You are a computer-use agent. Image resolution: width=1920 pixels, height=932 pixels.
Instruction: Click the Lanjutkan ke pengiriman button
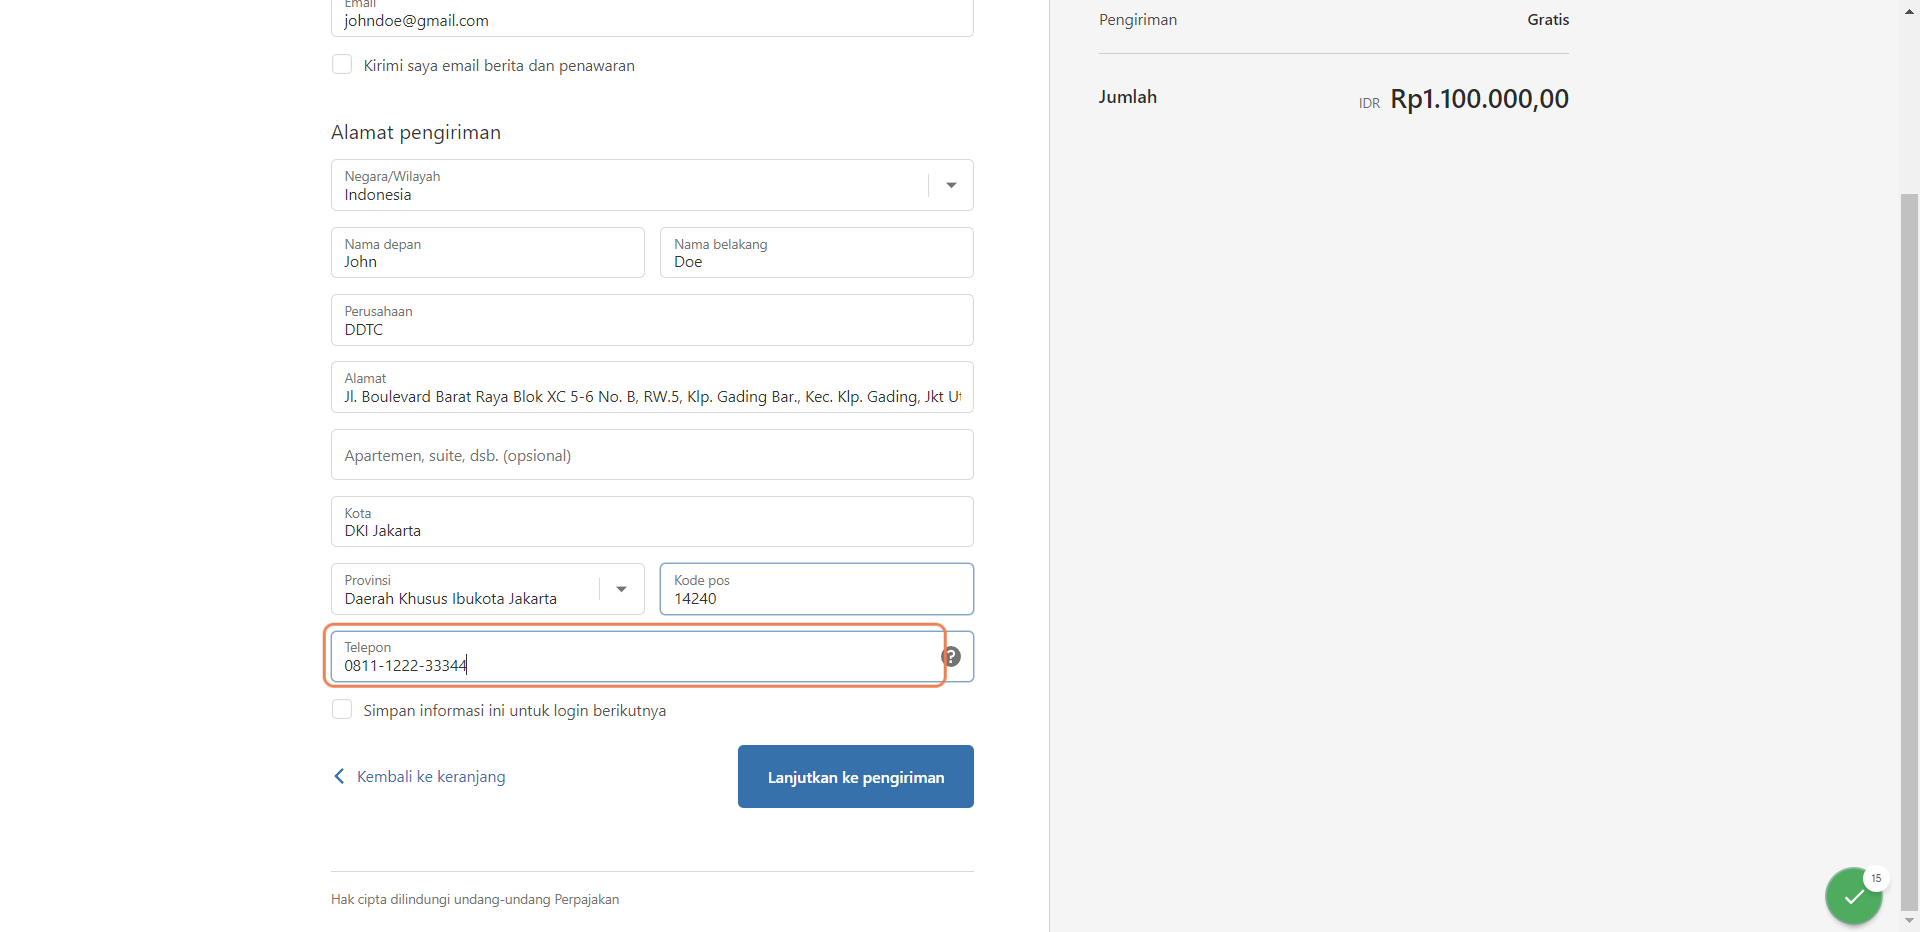click(x=856, y=776)
